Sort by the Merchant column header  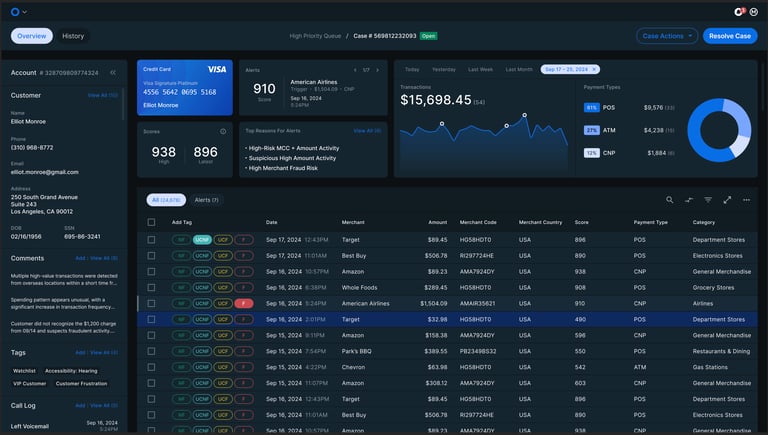353,222
